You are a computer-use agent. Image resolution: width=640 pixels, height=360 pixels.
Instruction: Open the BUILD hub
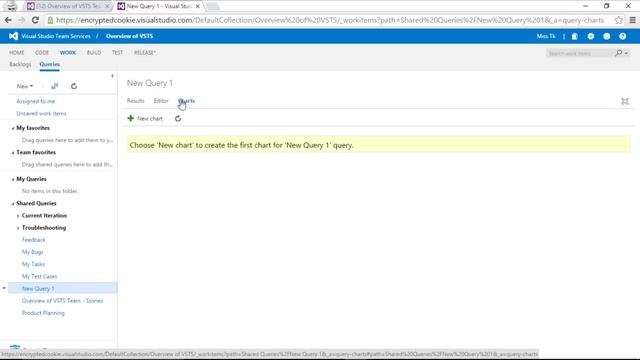[x=94, y=53]
